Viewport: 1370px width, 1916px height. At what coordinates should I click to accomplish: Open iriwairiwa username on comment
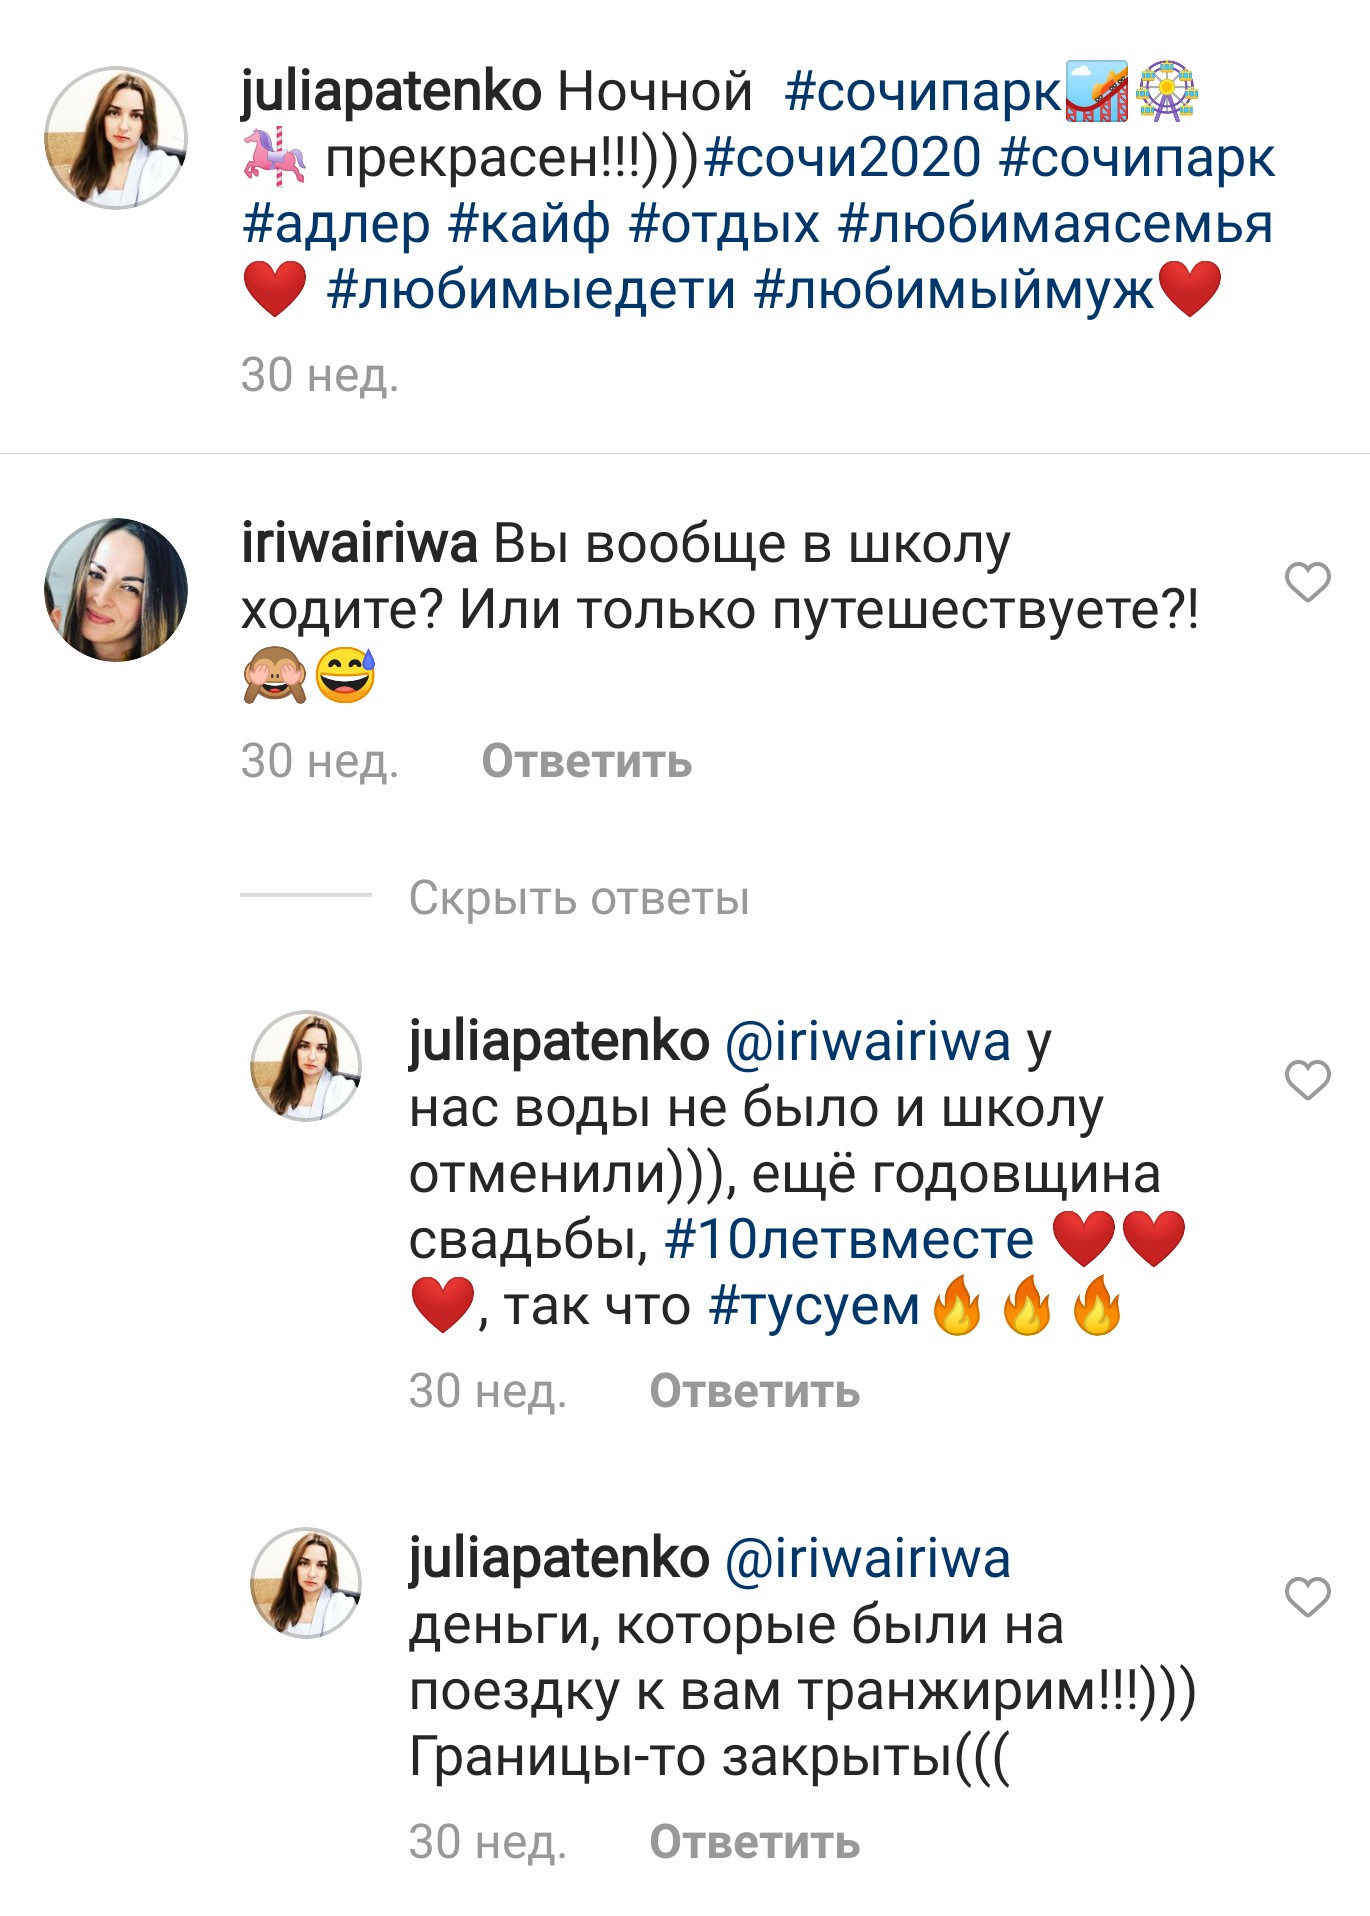click(x=359, y=544)
